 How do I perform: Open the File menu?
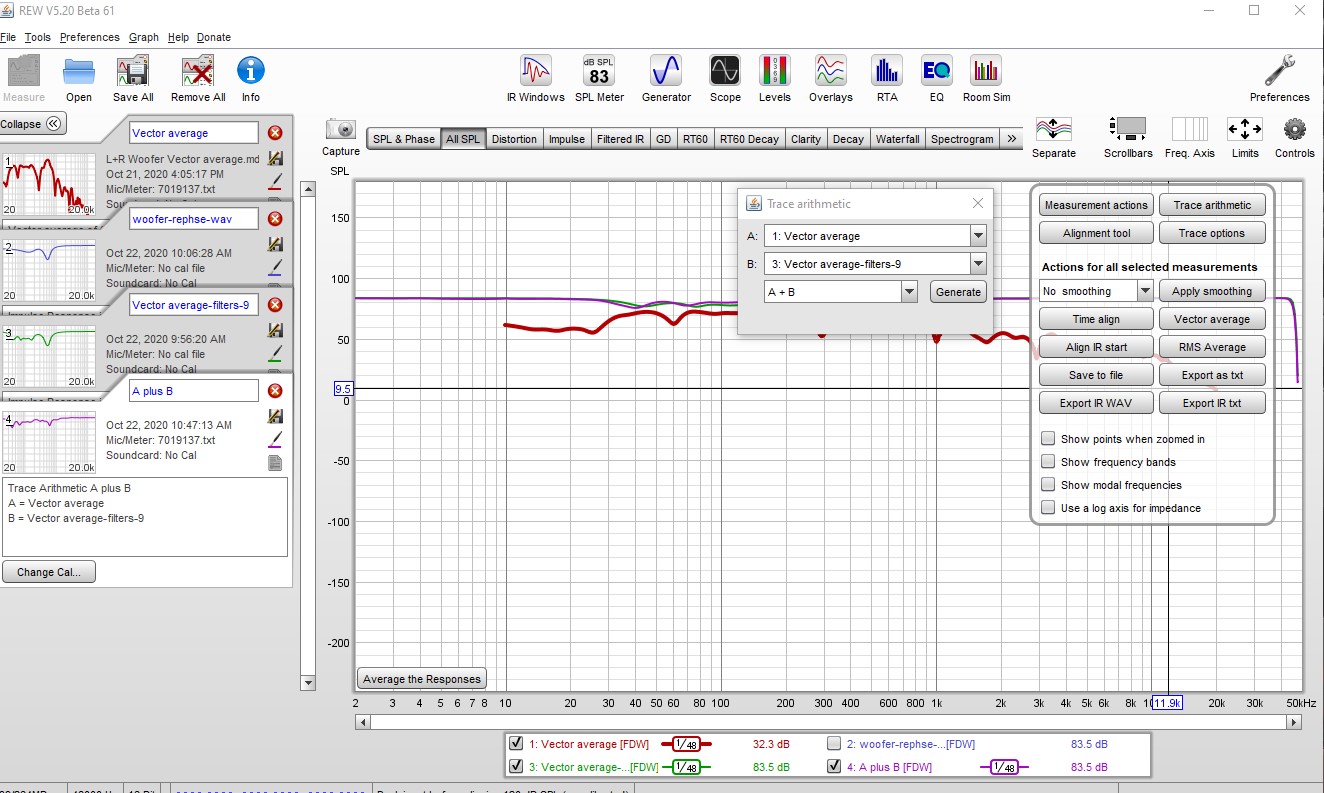(x=8, y=37)
